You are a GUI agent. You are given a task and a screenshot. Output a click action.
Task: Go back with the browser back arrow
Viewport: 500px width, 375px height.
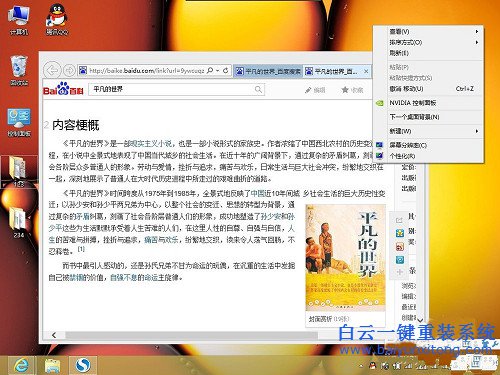click(52, 70)
